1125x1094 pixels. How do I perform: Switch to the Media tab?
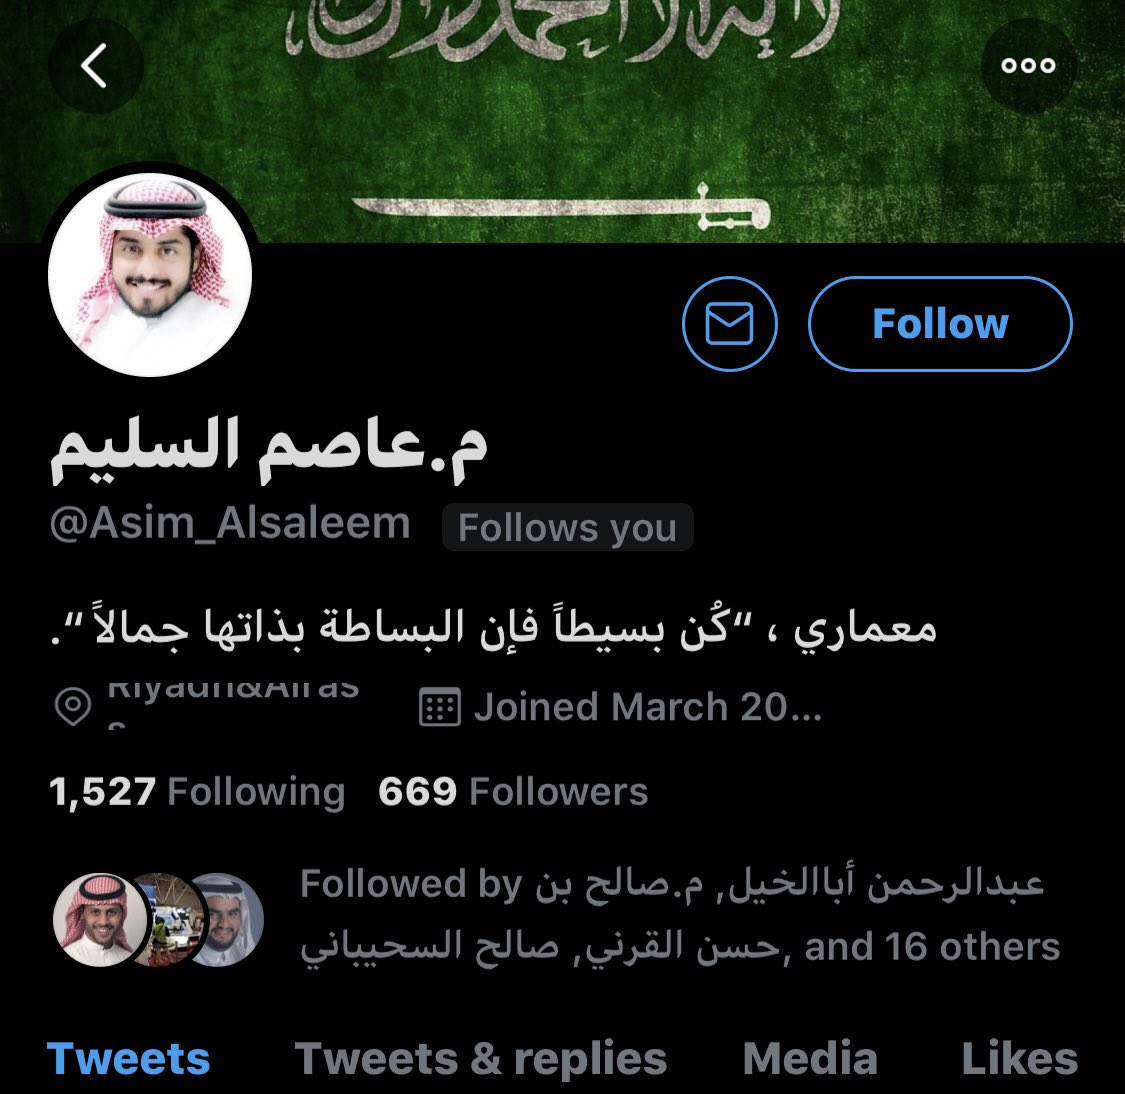[810, 1058]
